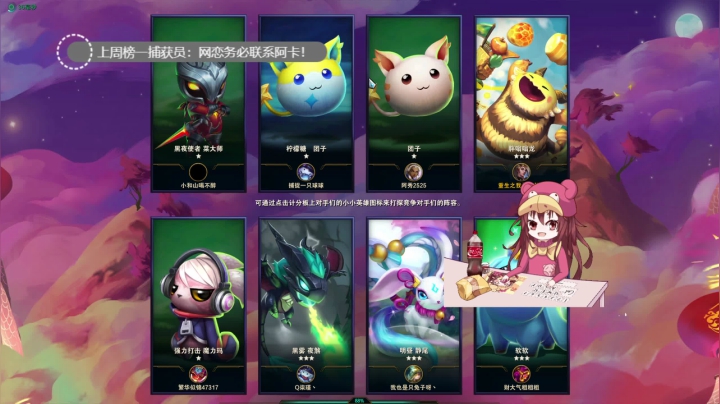Click the avatar above 我也是只兔子呀
Screen dimensions: 720x404
[413, 374]
